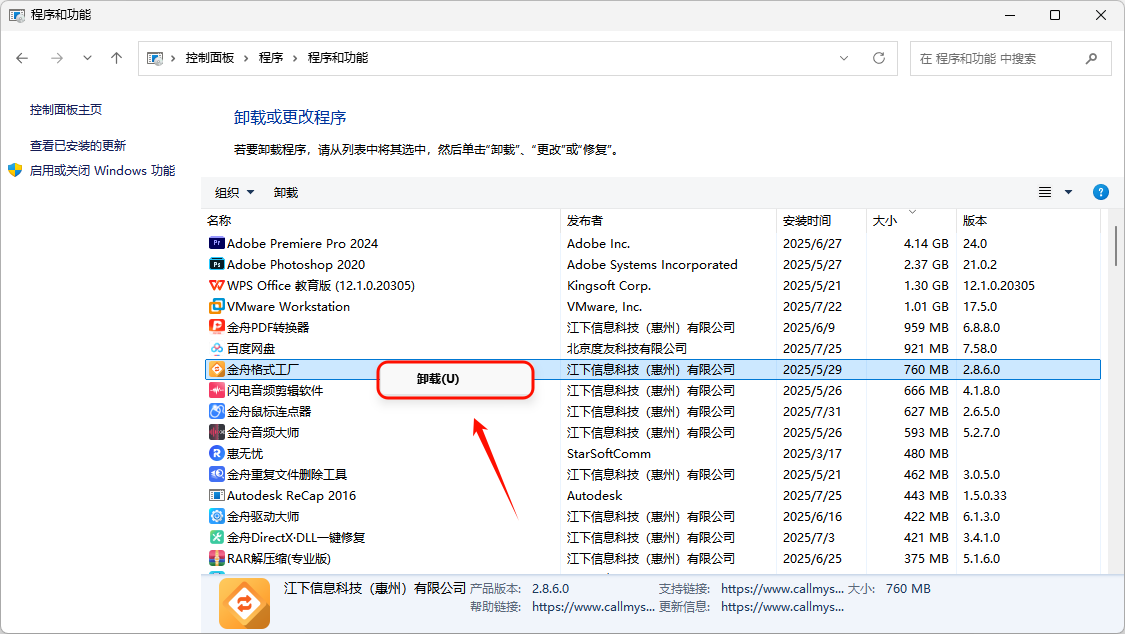The width and height of the screenshot is (1125, 634).
Task: Expand the chevron after 控制面板 breadcrumb
Action: pos(245,58)
